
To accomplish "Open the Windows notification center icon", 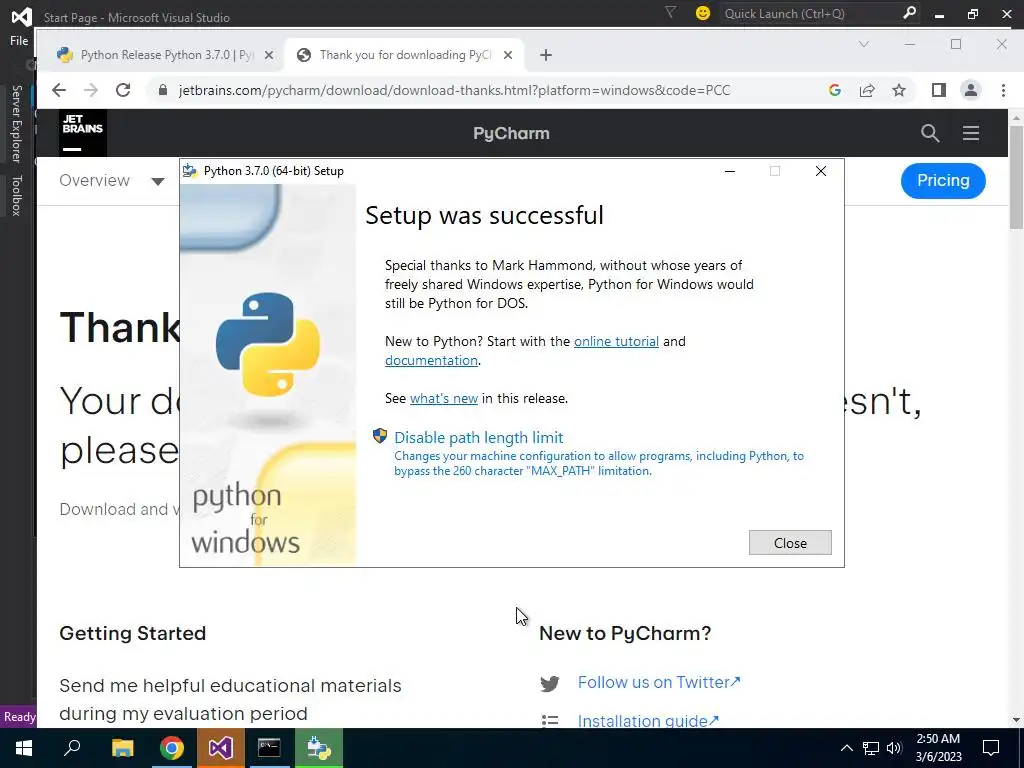I will click(991, 748).
